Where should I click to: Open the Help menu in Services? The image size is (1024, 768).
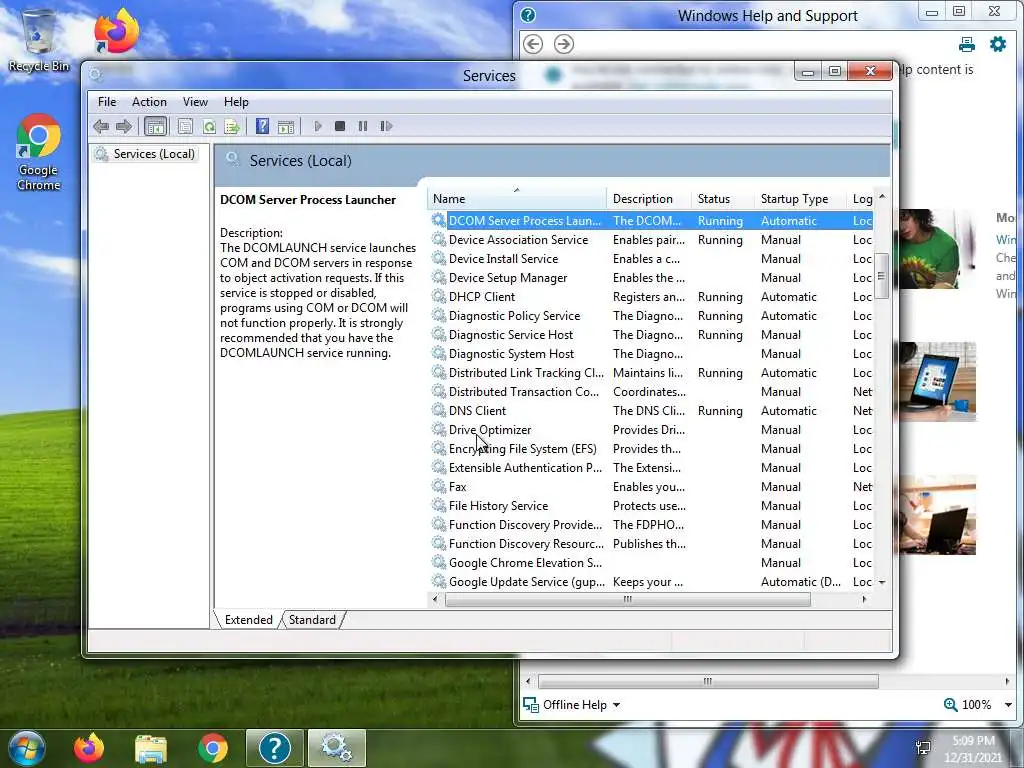point(236,102)
